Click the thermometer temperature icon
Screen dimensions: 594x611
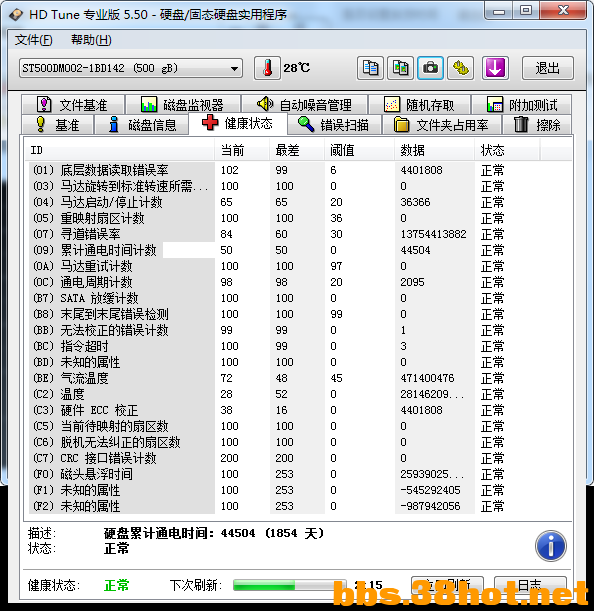point(267,68)
